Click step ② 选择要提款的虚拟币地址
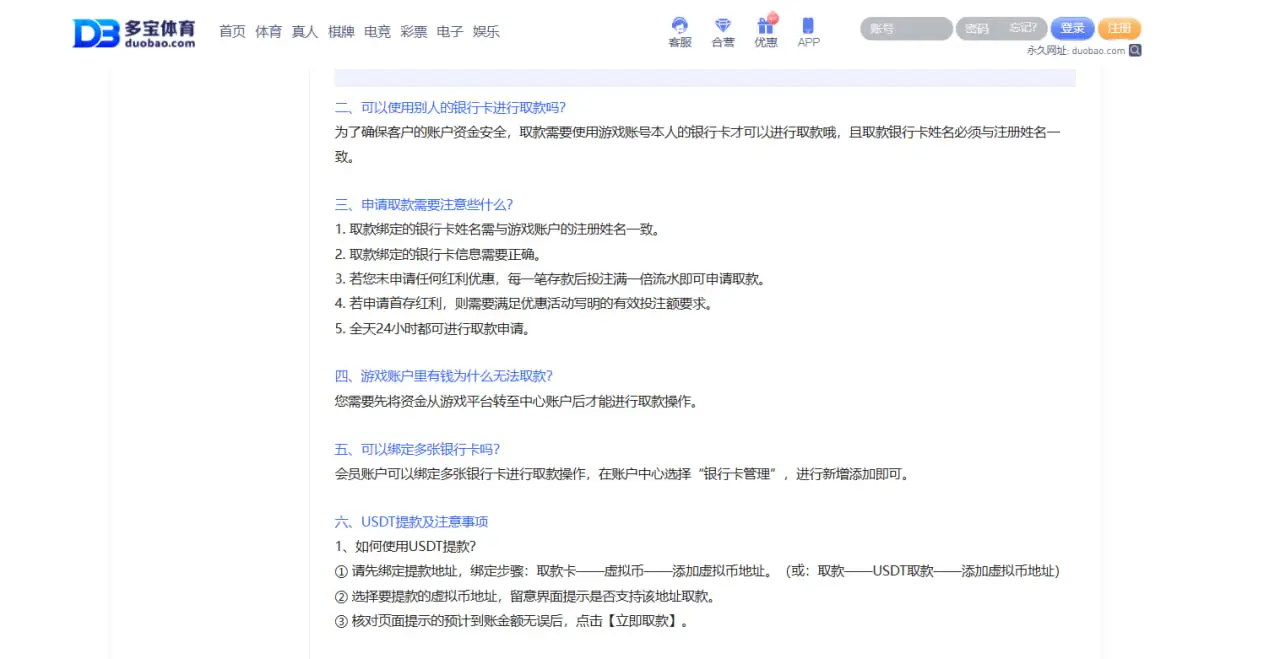Viewport: 1280px width, 659px height. pos(529,596)
